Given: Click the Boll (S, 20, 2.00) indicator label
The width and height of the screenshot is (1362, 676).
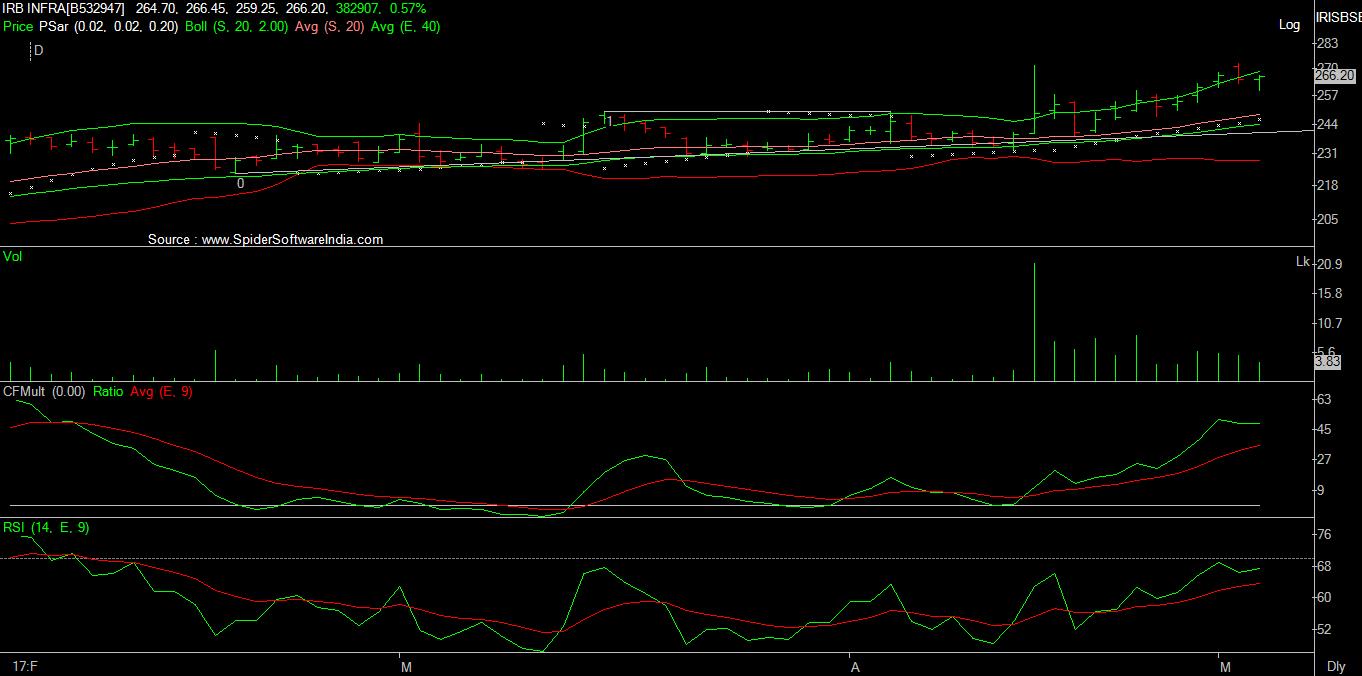Looking at the screenshot, I should point(237,26).
